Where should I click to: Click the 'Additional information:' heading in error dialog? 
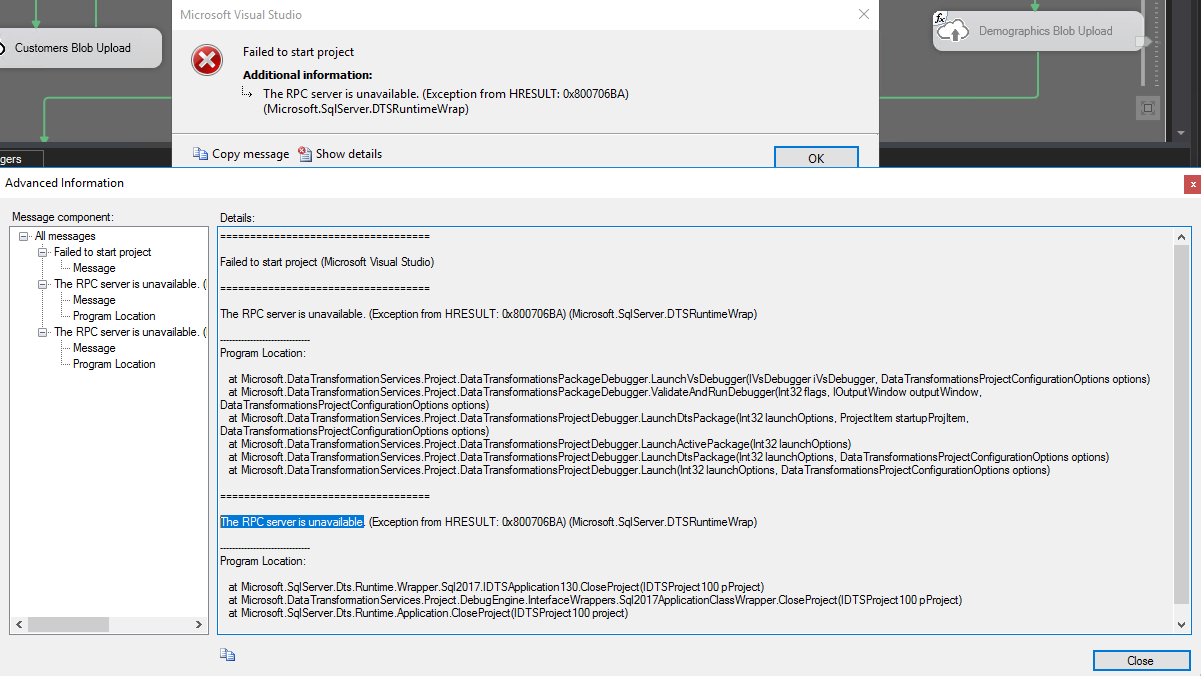click(x=307, y=75)
